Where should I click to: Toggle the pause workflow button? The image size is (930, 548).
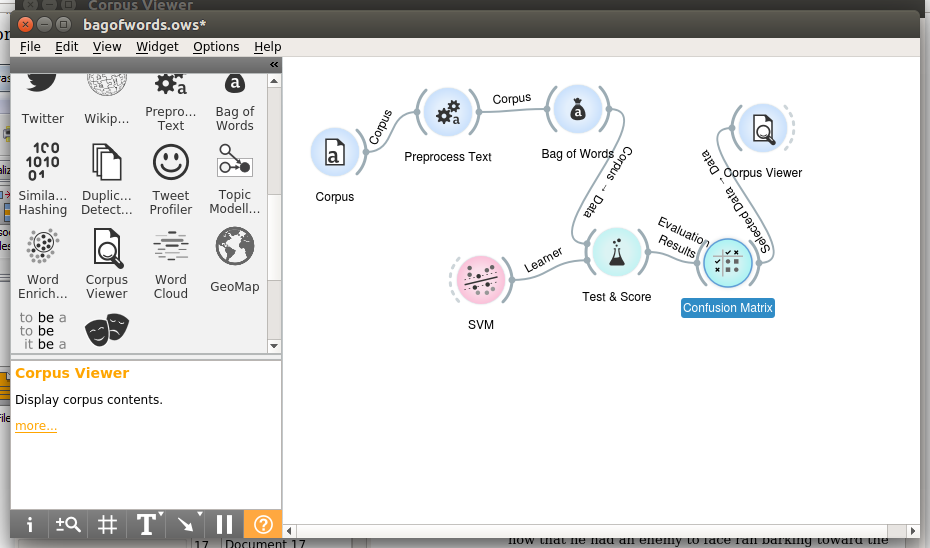[224, 524]
